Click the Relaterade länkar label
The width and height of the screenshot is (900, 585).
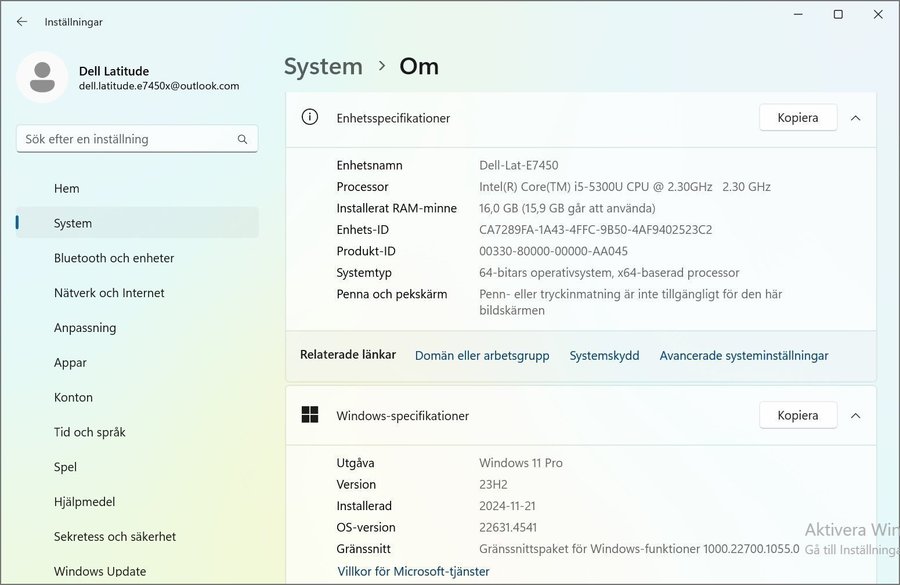pyautogui.click(x=348, y=355)
